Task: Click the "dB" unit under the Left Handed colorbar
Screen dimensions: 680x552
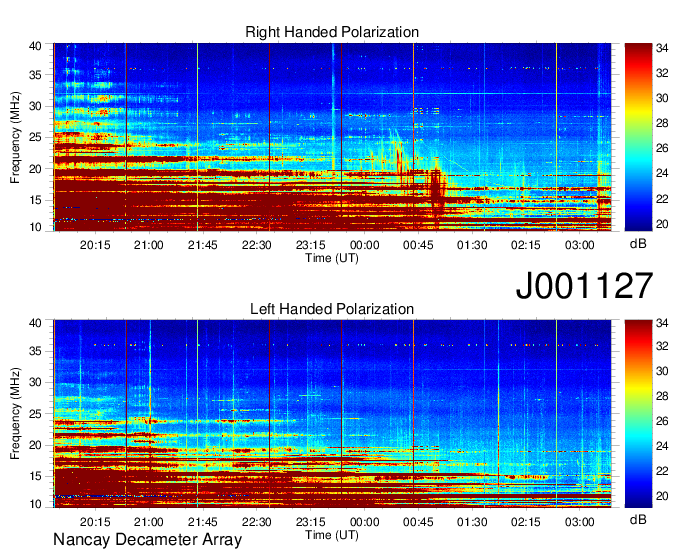Action: coord(638,520)
